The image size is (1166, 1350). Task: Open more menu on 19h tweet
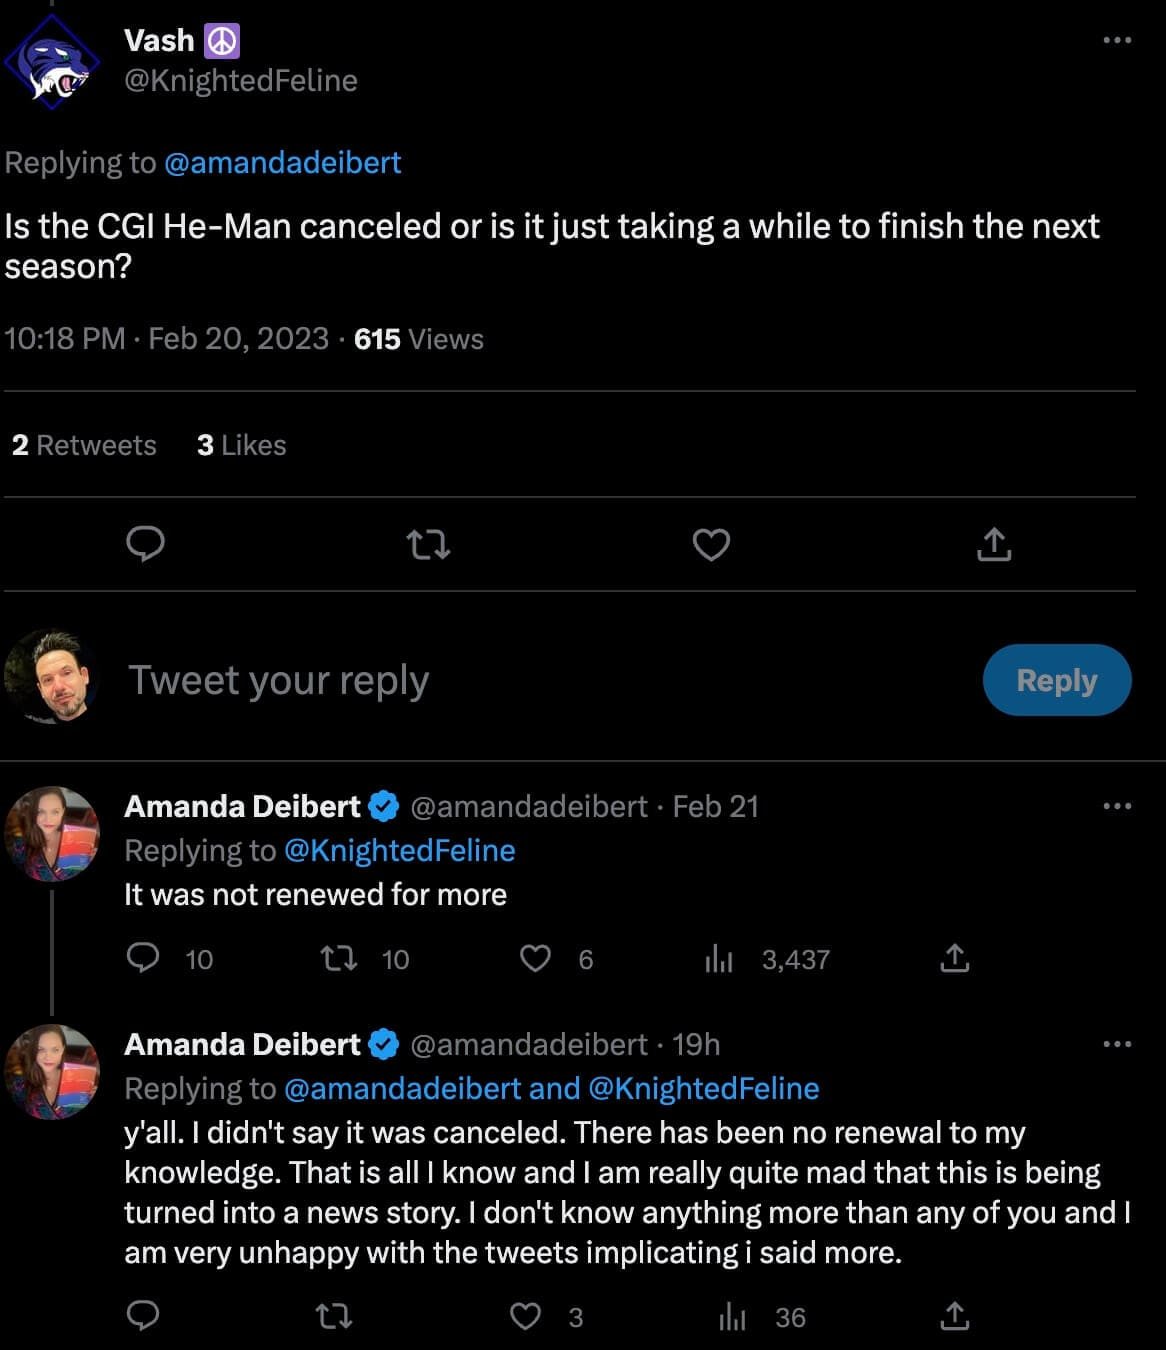tap(1116, 1044)
